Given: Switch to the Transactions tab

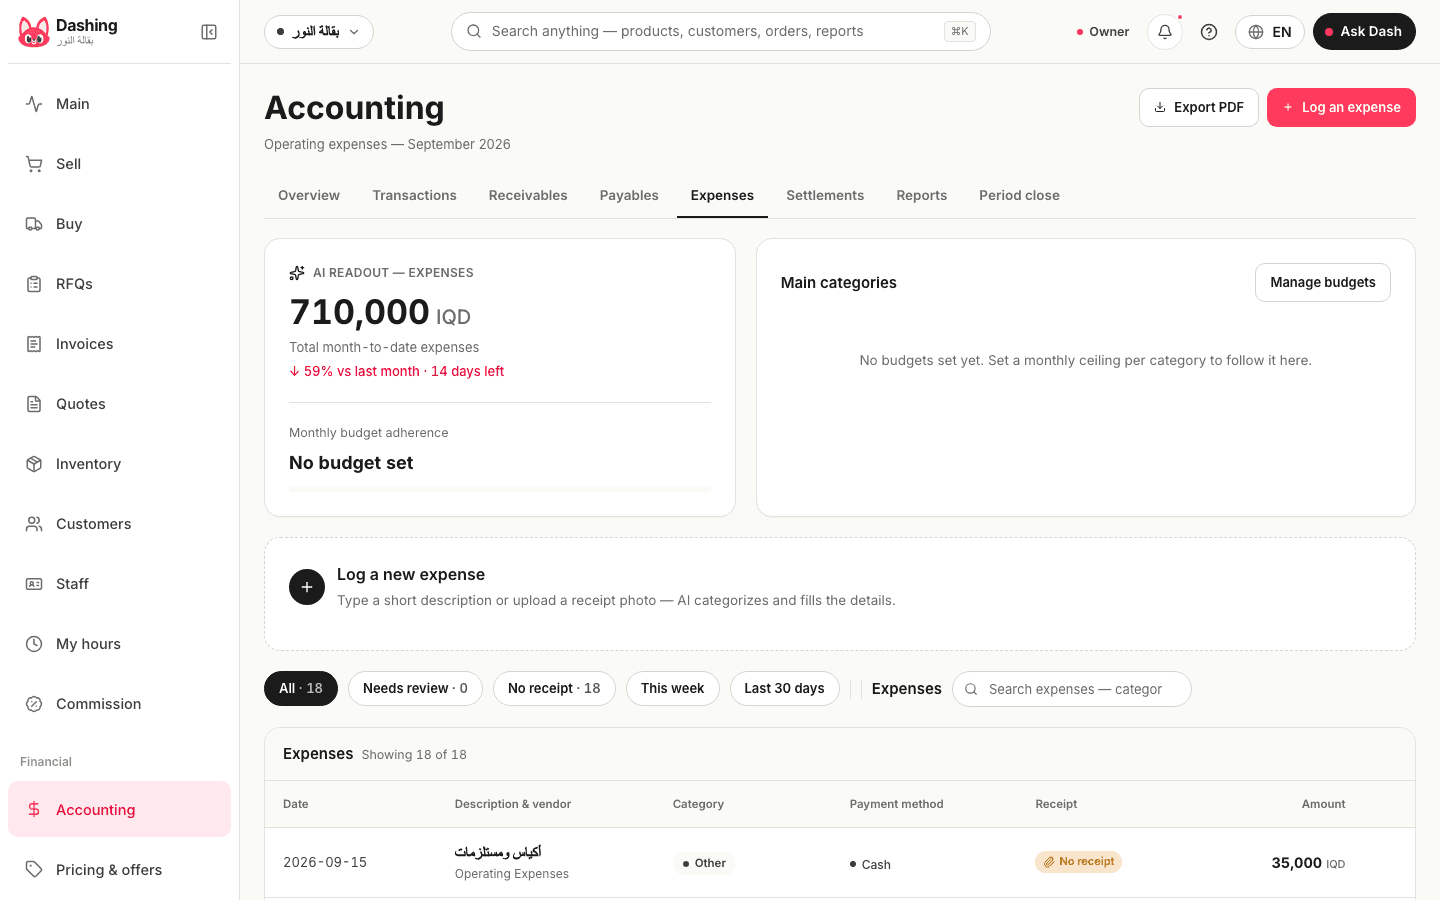Looking at the screenshot, I should [415, 196].
